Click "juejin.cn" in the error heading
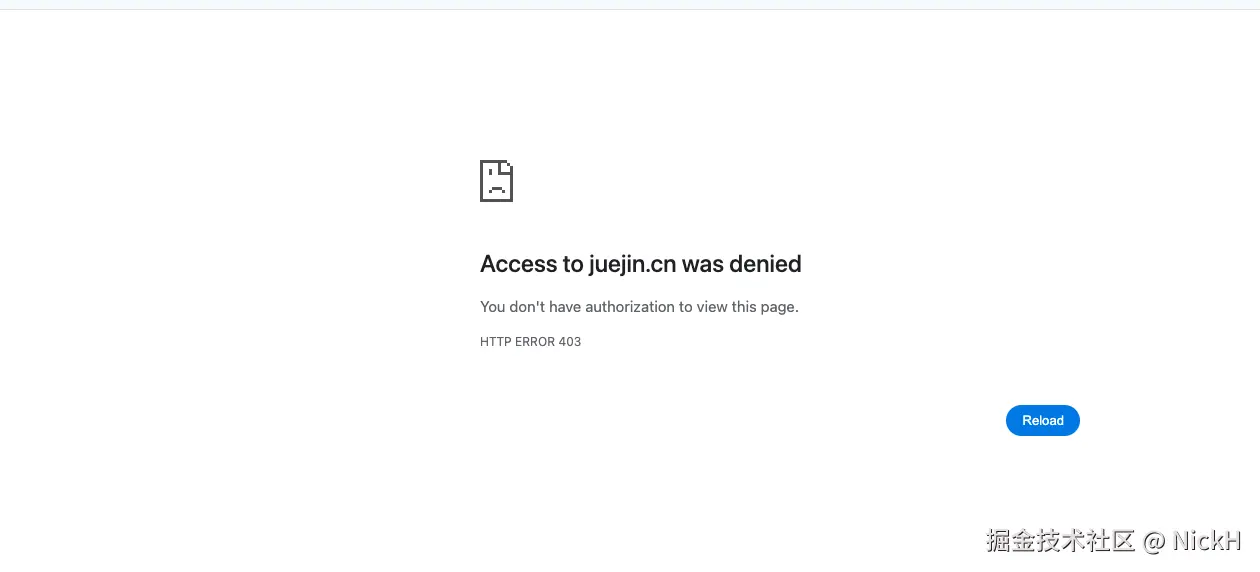Screen dimensions: 1260x572 pyautogui.click(x=632, y=264)
